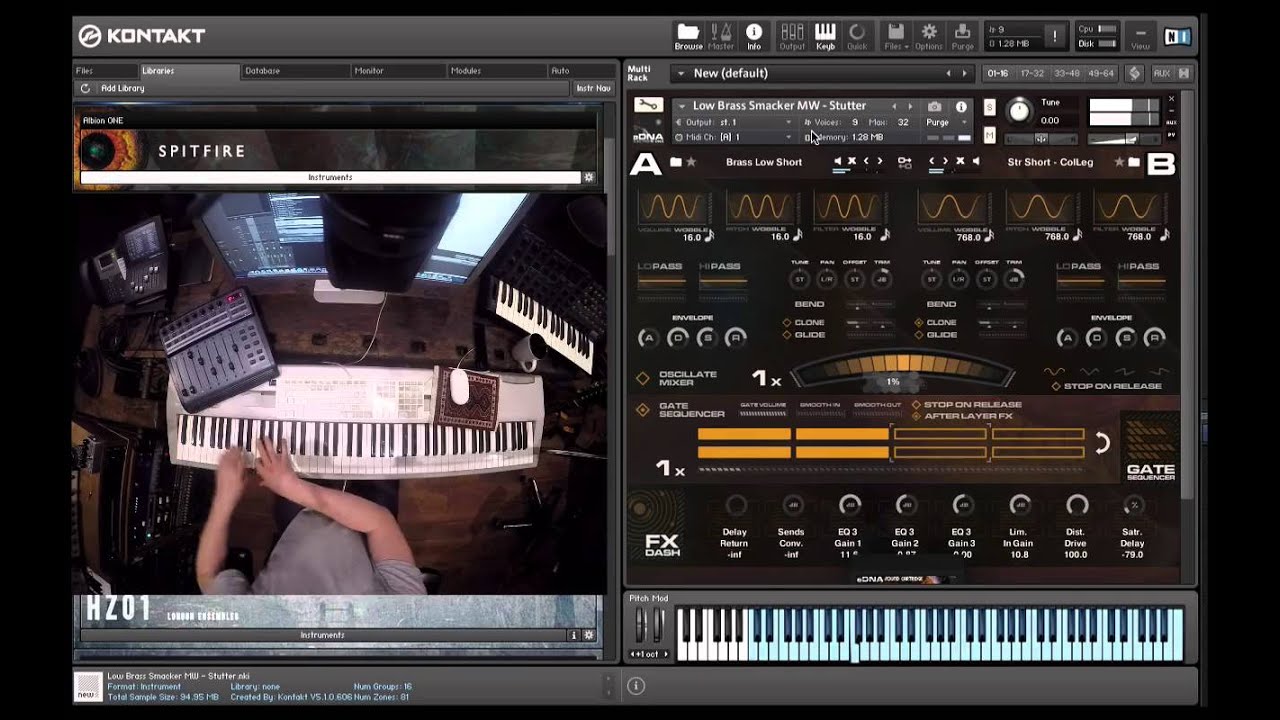Toggle layer A Clone

click(x=787, y=323)
